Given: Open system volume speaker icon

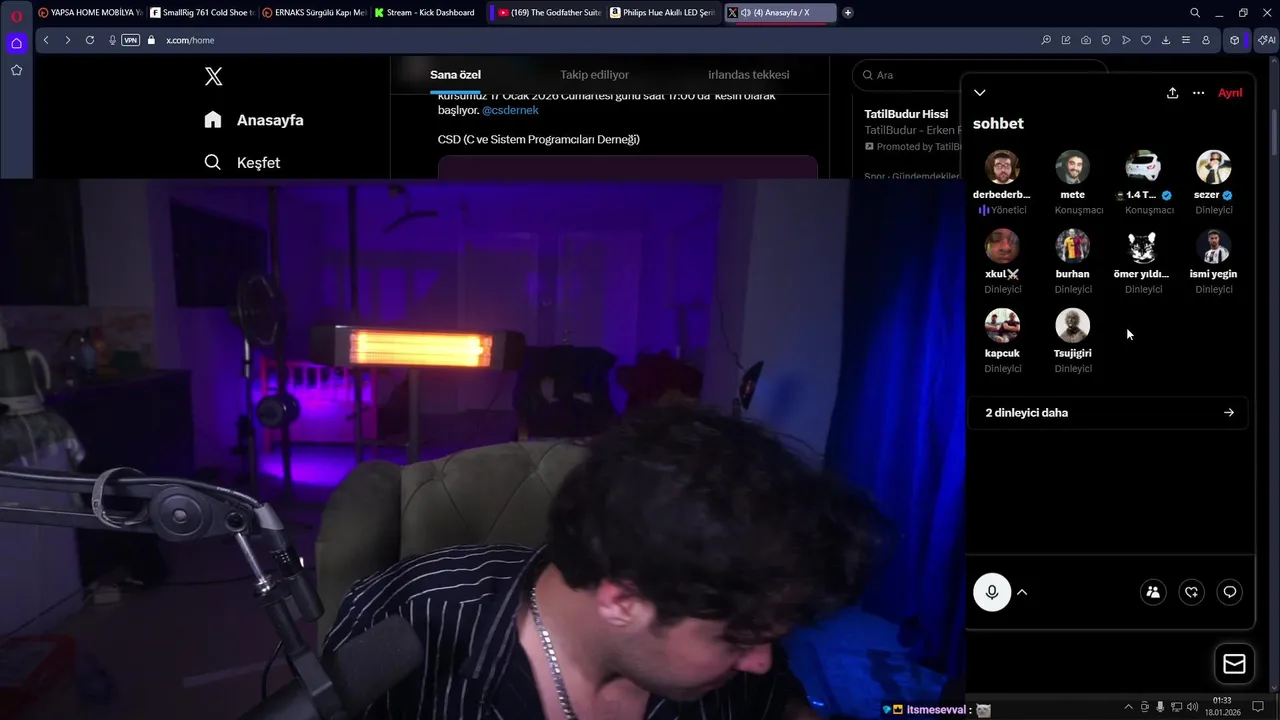Looking at the screenshot, I should click(1192, 707).
